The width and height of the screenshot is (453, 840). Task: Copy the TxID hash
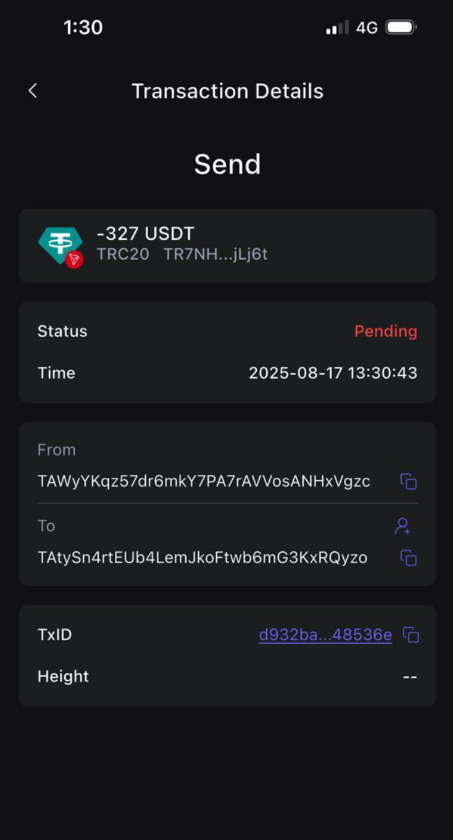[x=411, y=635]
